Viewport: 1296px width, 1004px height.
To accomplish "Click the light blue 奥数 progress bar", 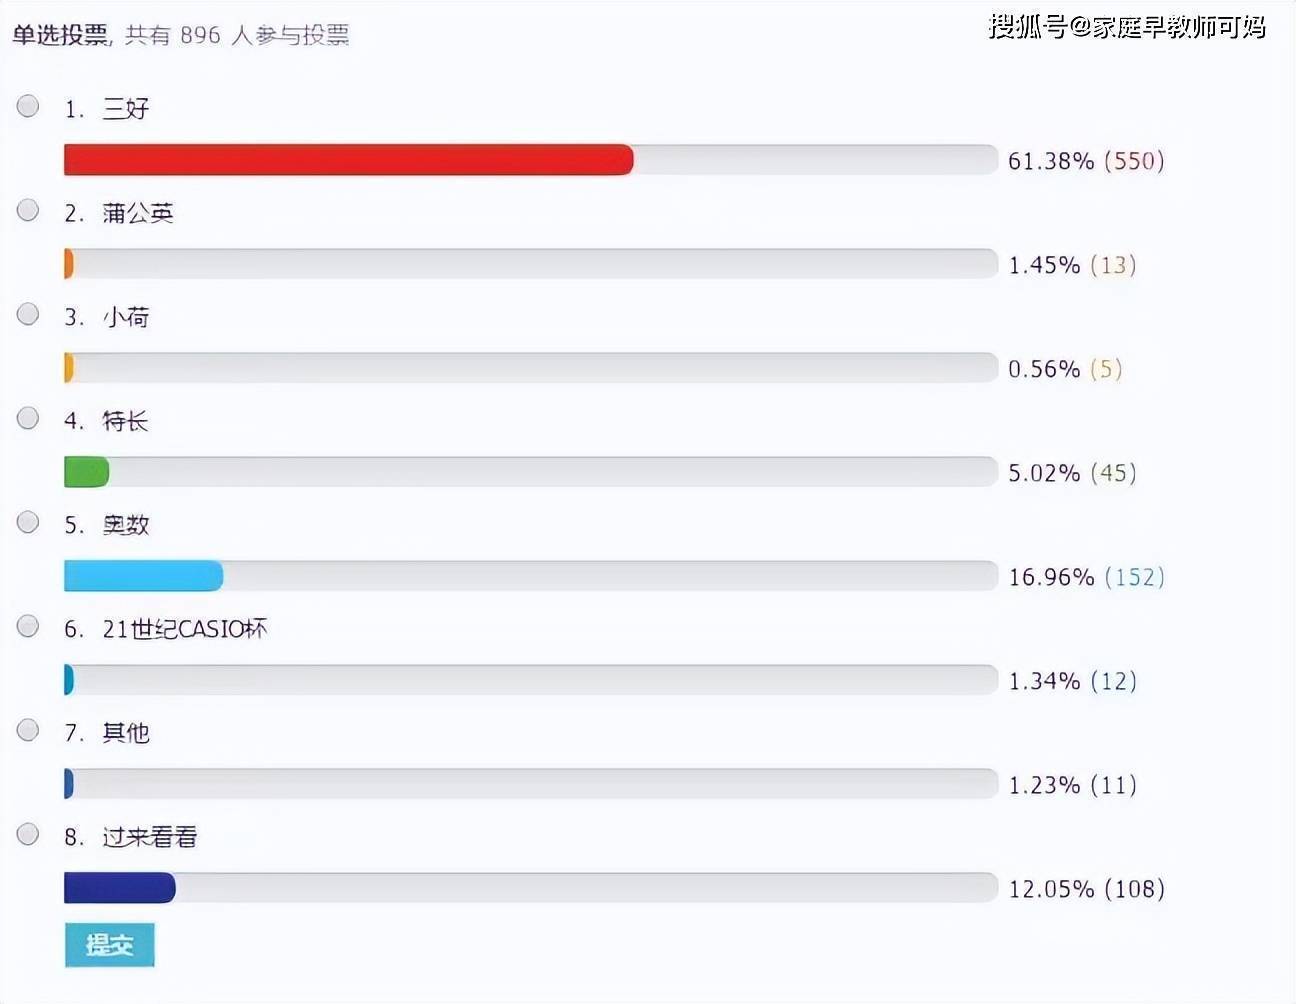I will click(143, 576).
